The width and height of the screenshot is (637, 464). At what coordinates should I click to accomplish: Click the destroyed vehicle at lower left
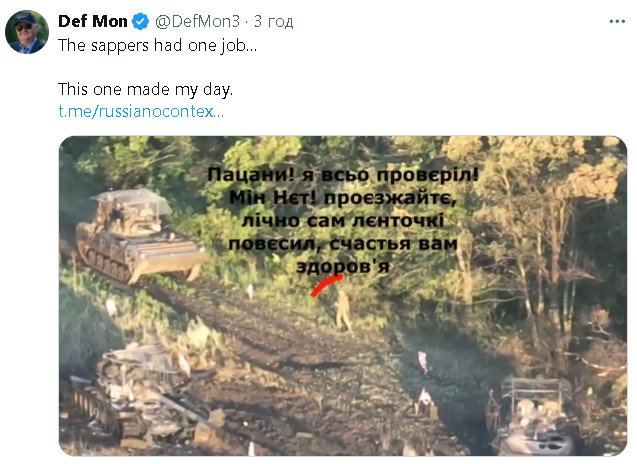click(140, 395)
